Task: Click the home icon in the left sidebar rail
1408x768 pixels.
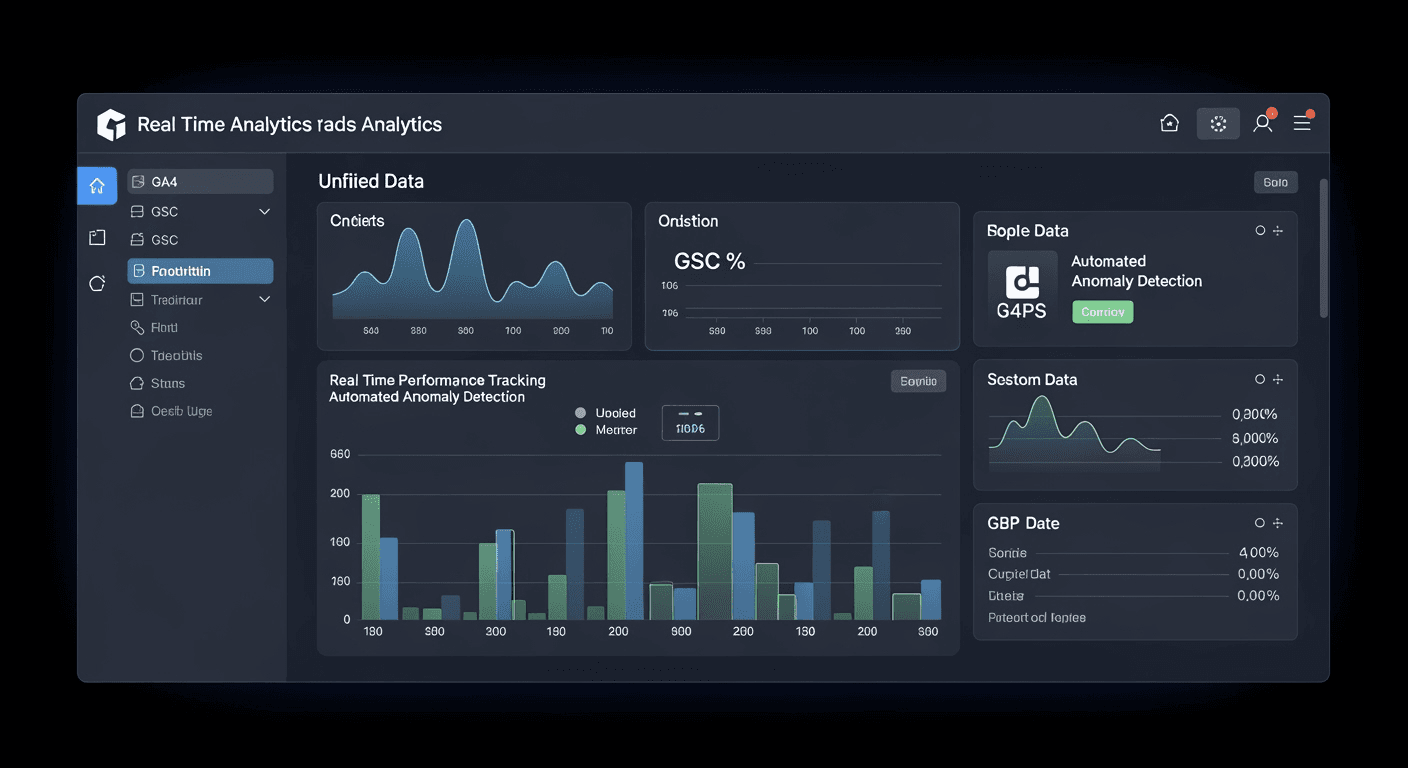Action: click(97, 185)
